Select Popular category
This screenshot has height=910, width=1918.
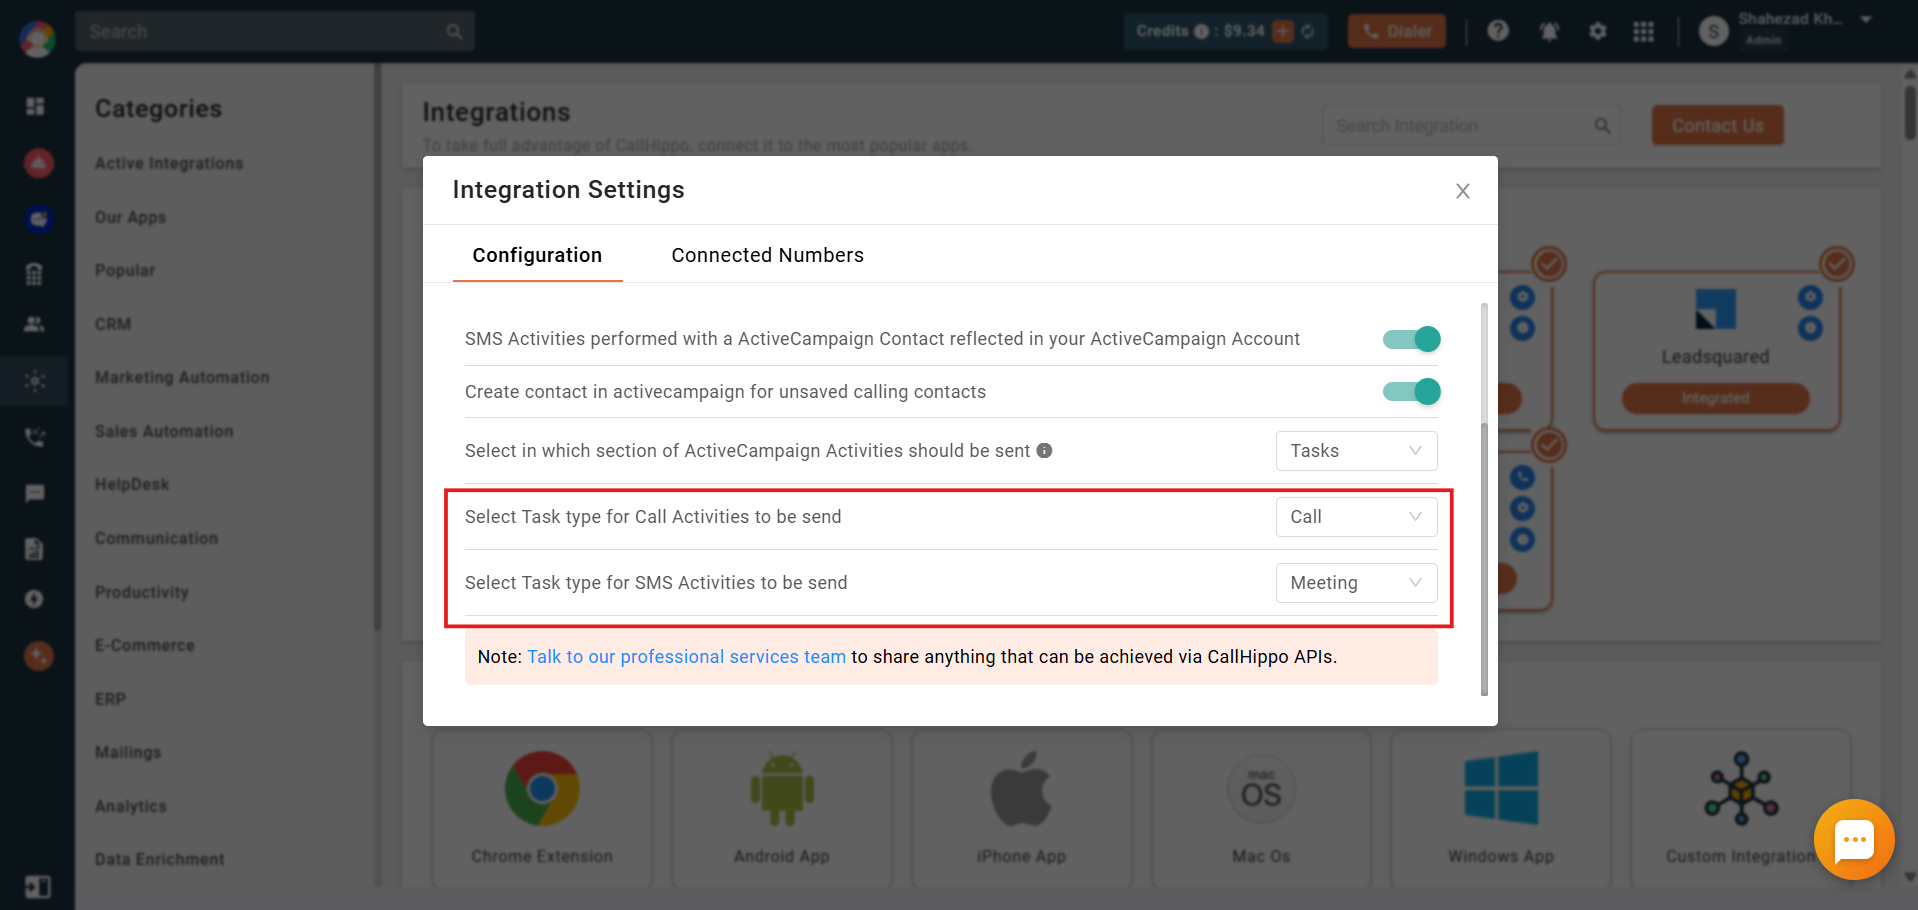pos(125,270)
